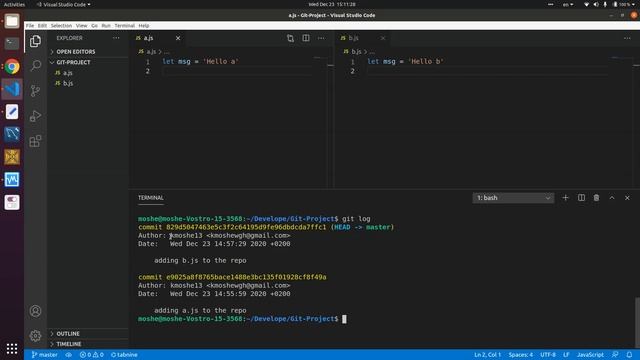Open more actions in b.js editor group

coord(627,38)
